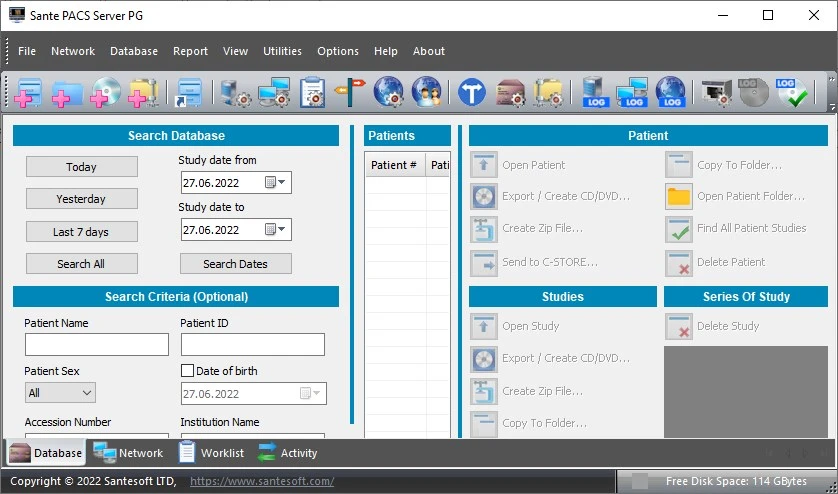Click the blue circle T toolbar icon
The height and width of the screenshot is (494, 838).
click(x=472, y=93)
